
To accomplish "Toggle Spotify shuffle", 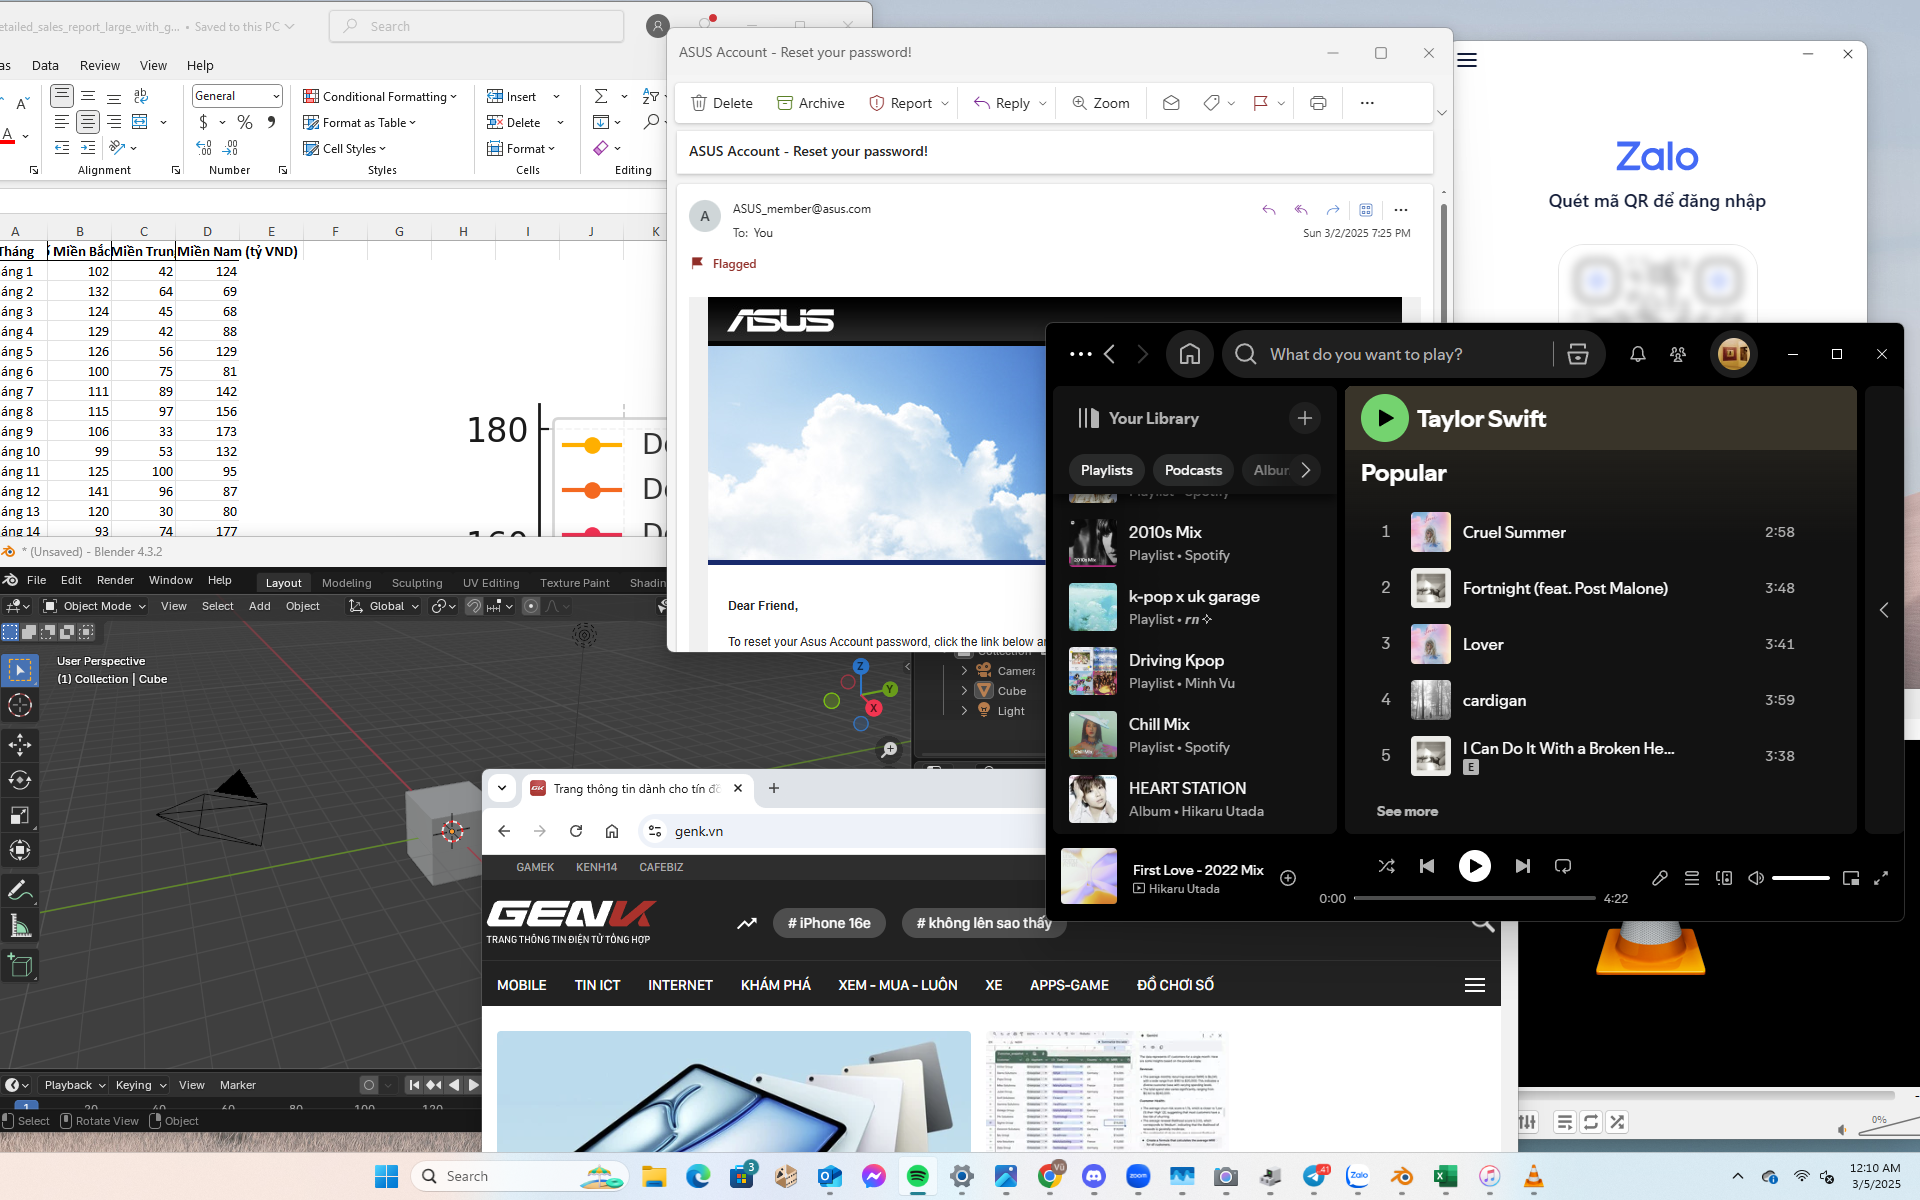I will [x=1387, y=866].
